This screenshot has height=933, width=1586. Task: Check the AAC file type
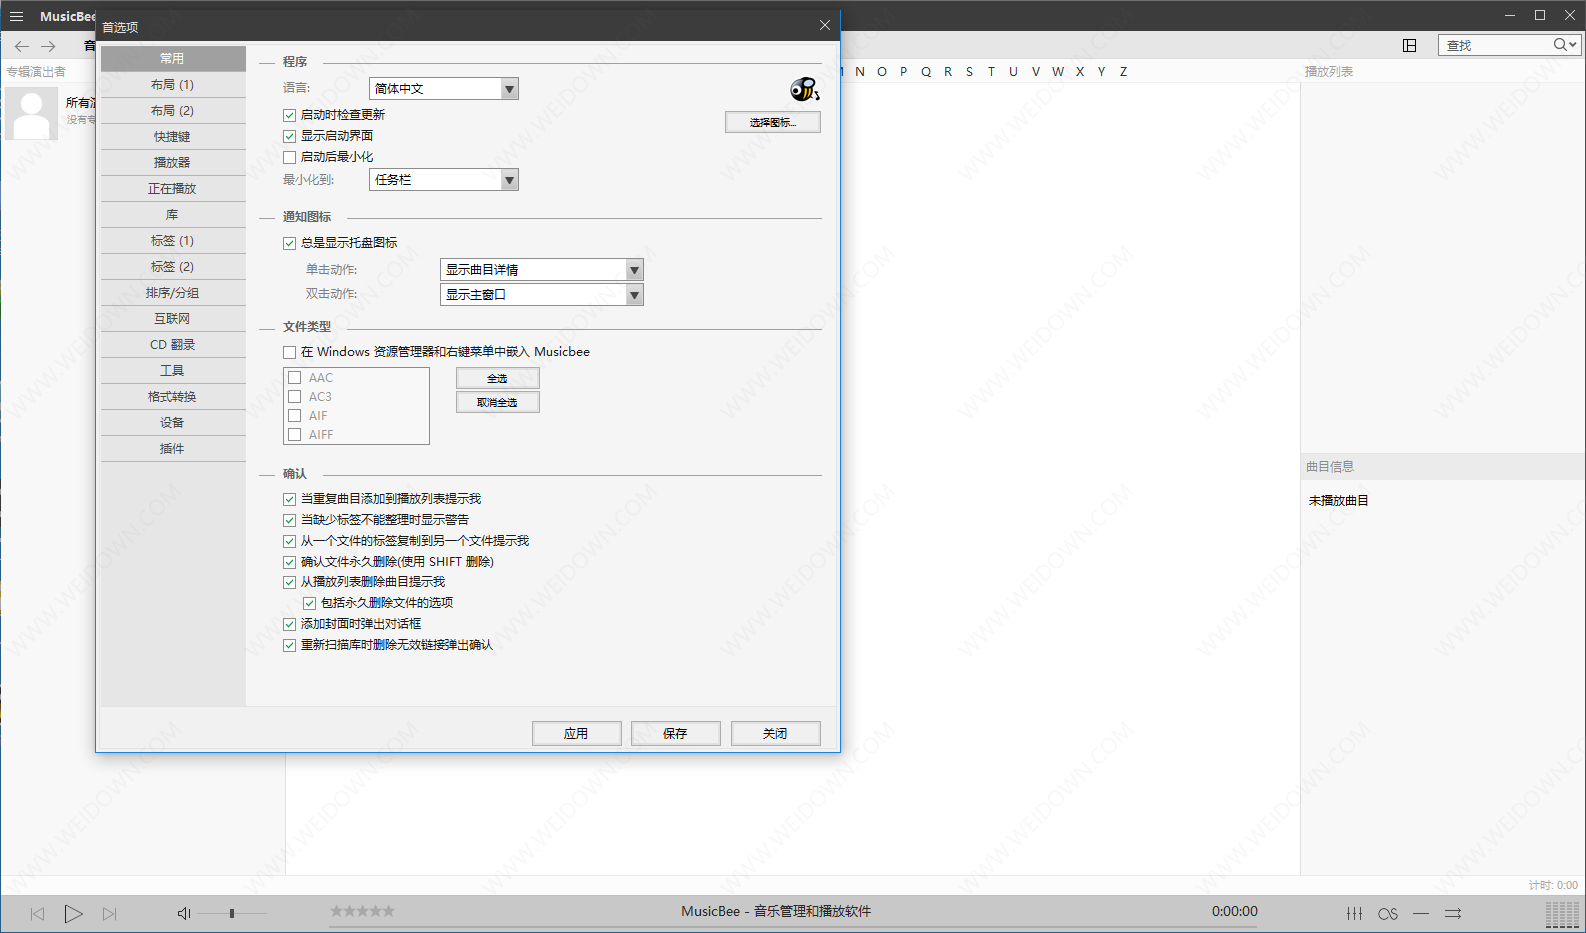coord(295,378)
